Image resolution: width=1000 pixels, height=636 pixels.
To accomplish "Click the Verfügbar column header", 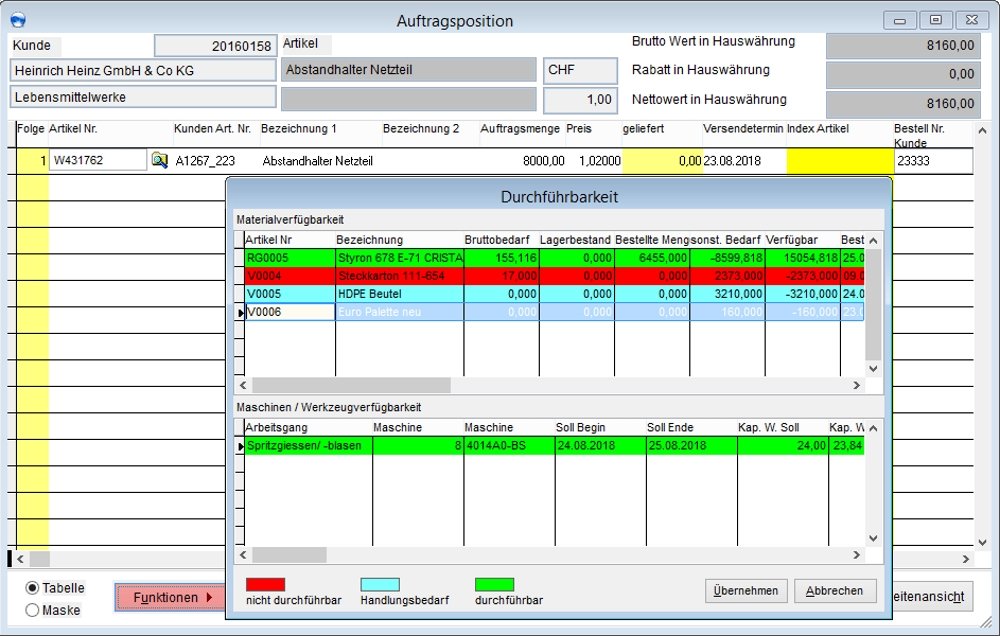I will click(802, 240).
